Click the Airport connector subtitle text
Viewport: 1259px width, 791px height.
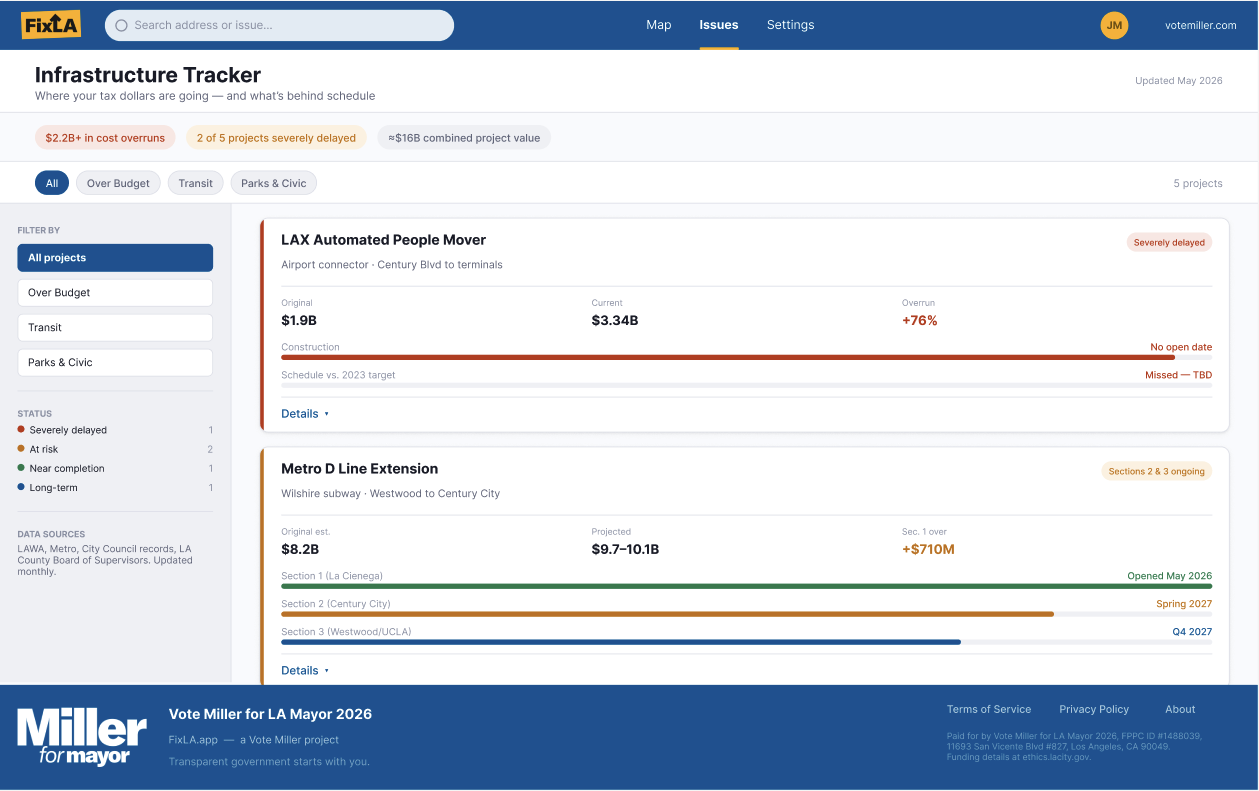(x=392, y=265)
